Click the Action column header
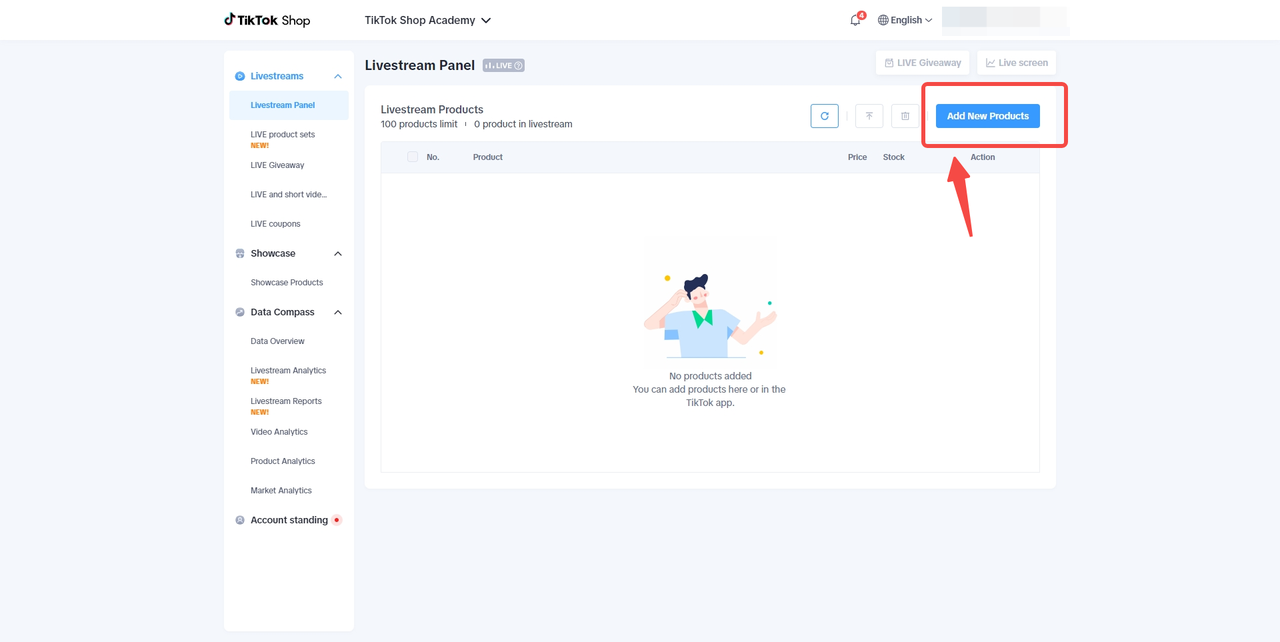Screen dimensions: 1280x642 (x=983, y=157)
